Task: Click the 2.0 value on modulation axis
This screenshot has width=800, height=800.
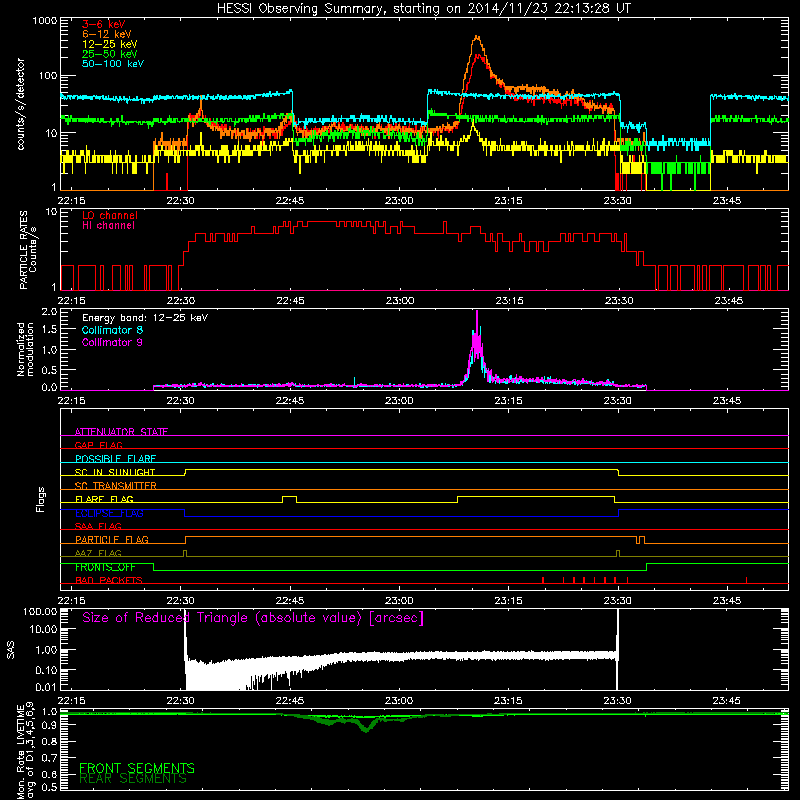Action: (x=49, y=312)
